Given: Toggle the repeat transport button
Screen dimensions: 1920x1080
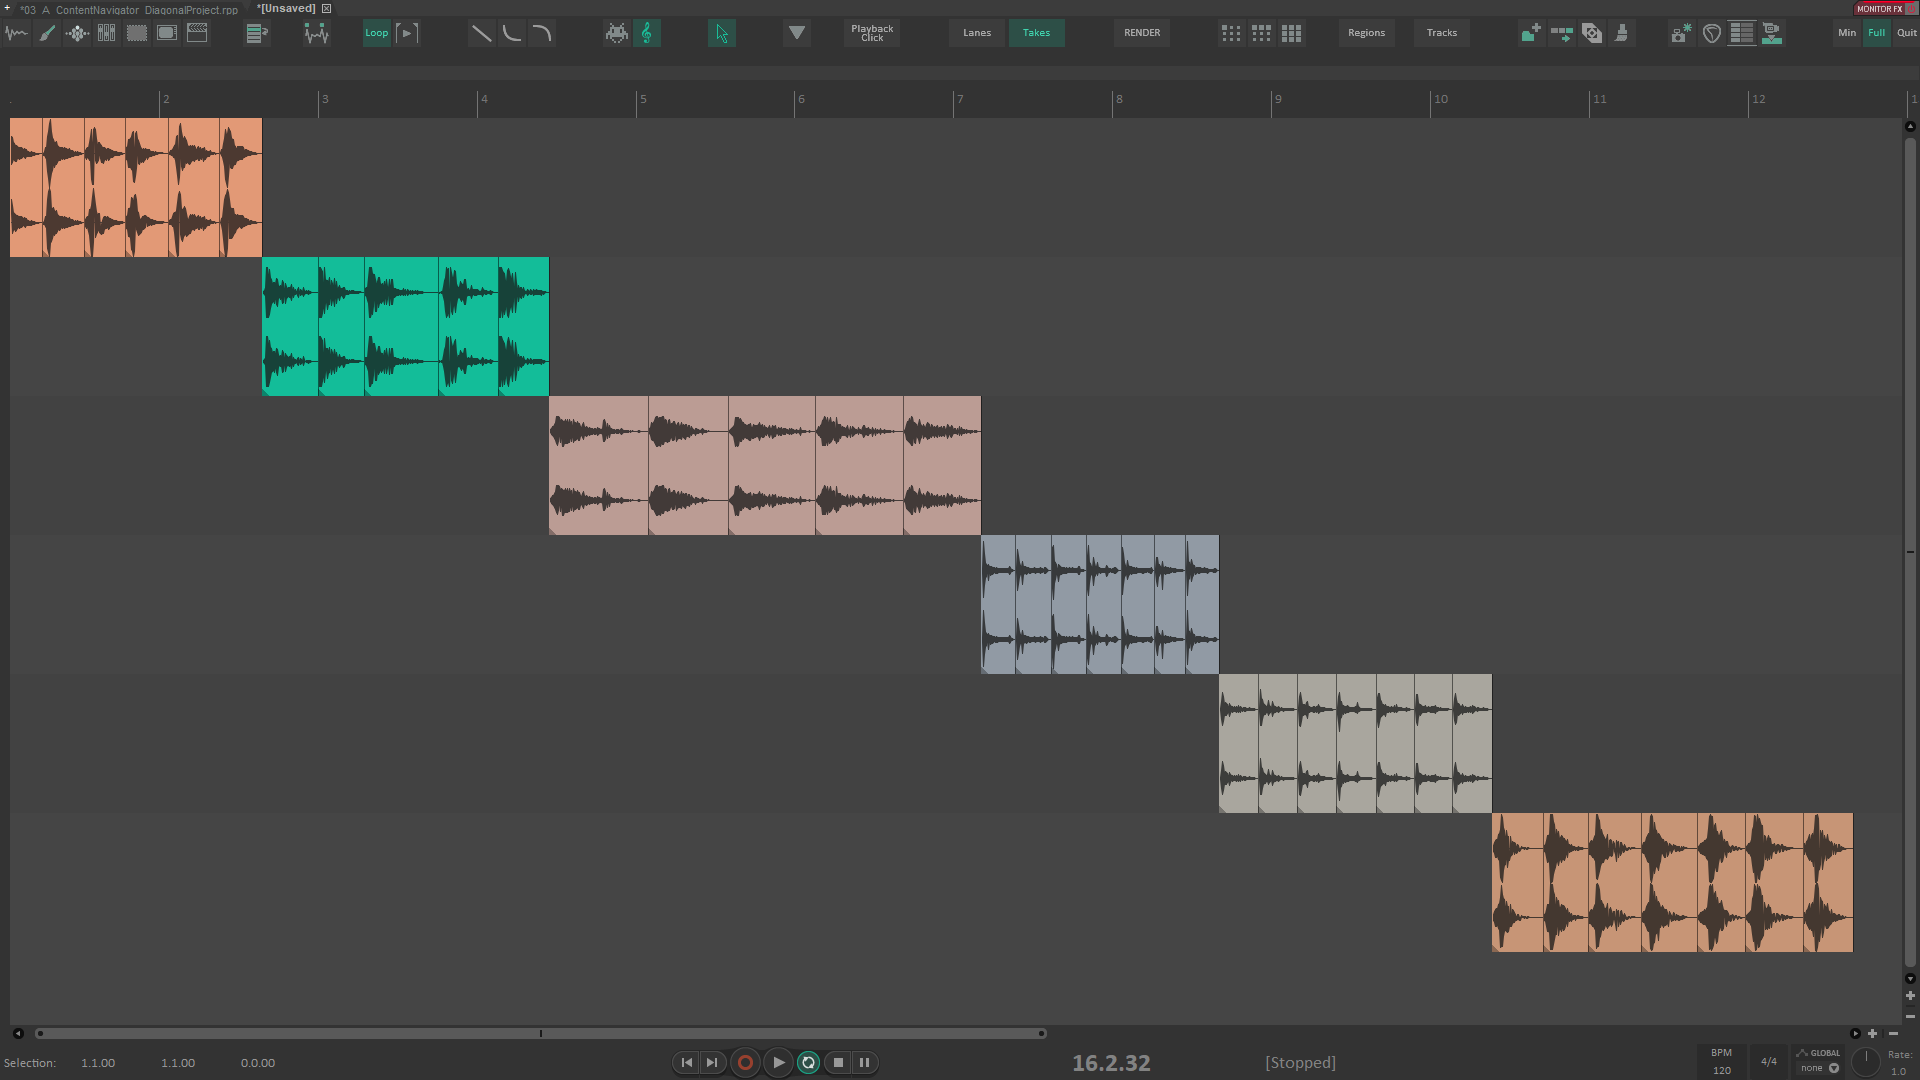Looking at the screenshot, I should [809, 1062].
